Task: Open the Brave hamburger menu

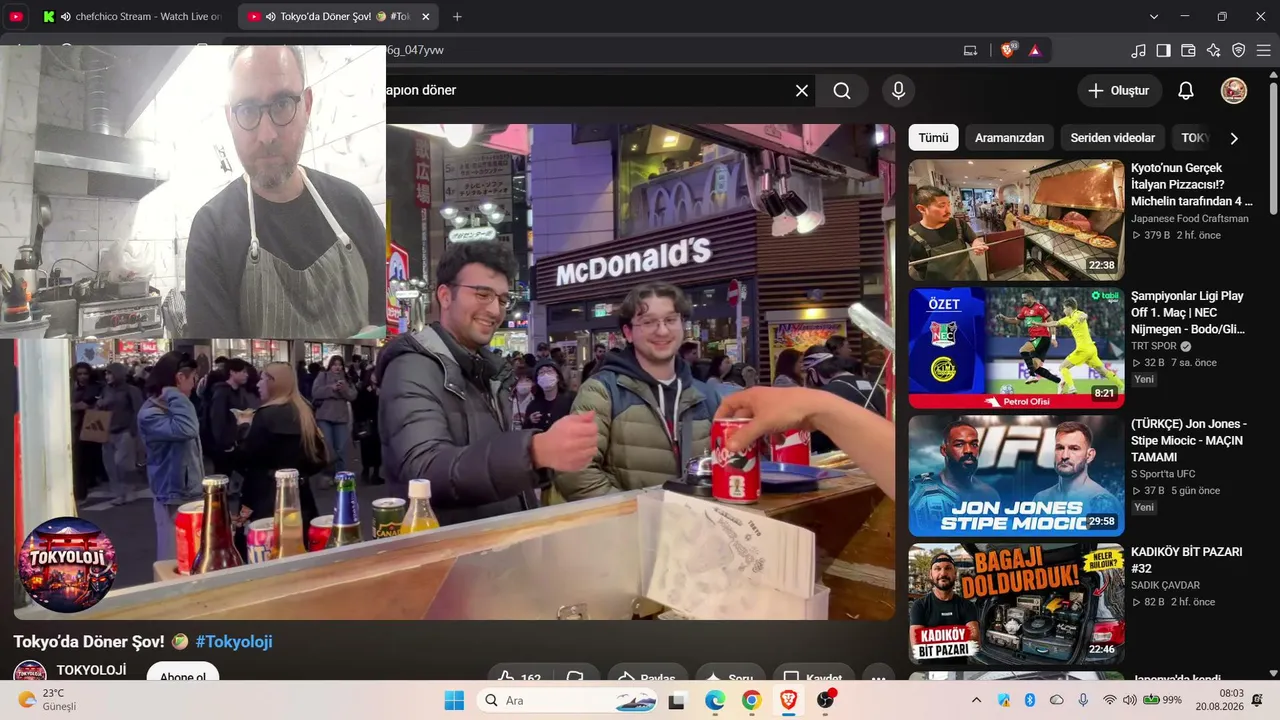Action: click(x=1264, y=50)
